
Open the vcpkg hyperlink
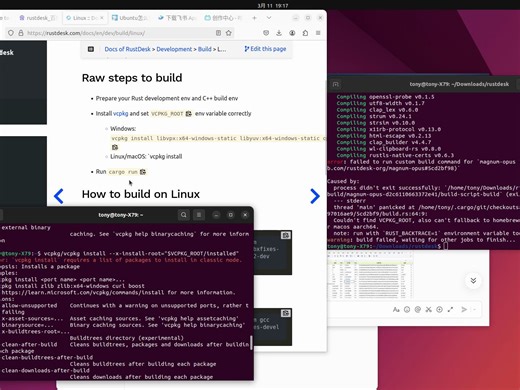click(x=120, y=113)
